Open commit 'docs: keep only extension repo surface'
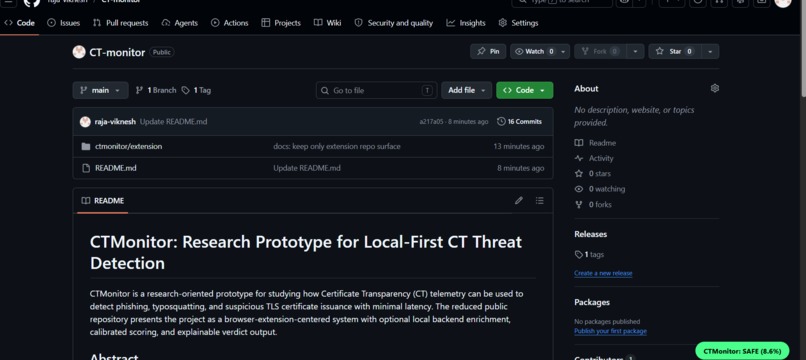 pyautogui.click(x=337, y=147)
